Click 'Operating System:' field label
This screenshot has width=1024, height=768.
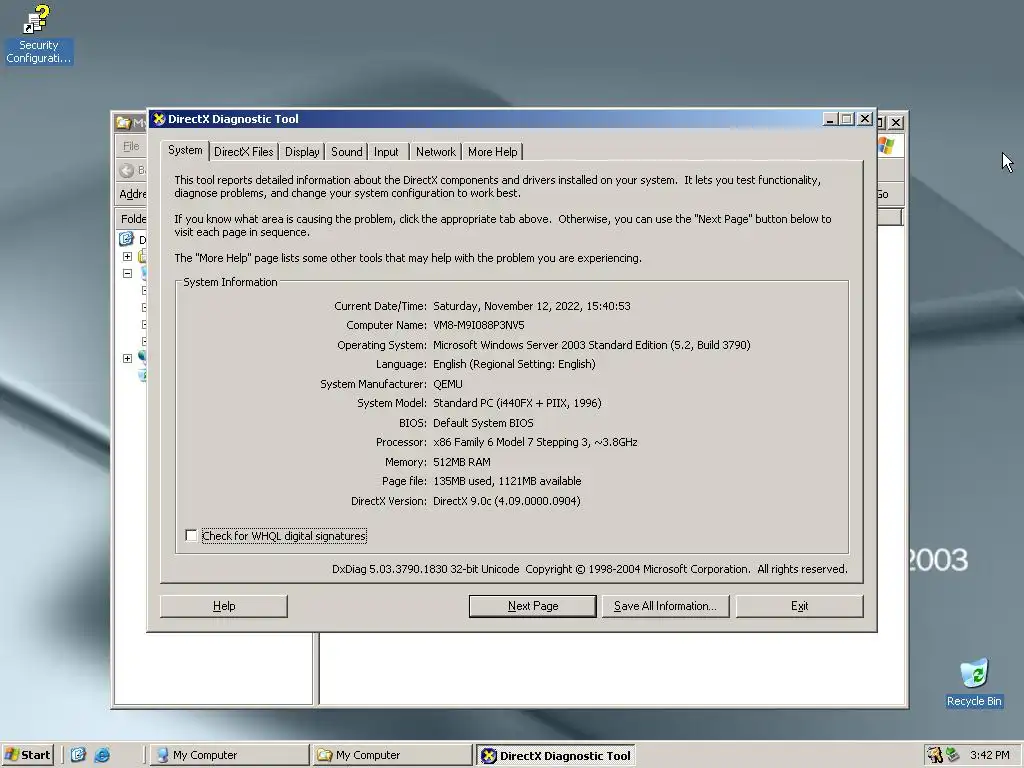coord(382,345)
